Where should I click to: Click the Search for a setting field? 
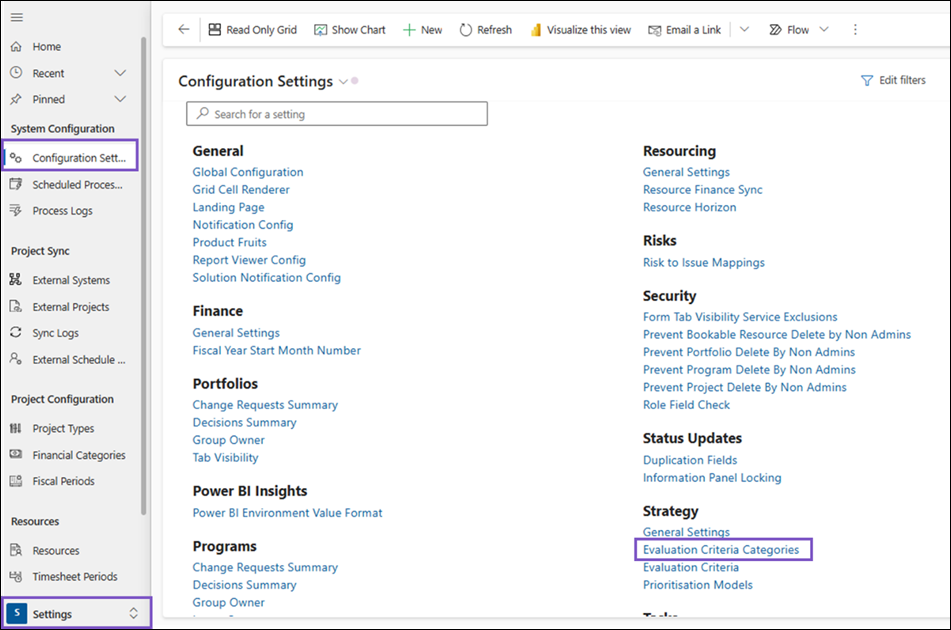[337, 114]
